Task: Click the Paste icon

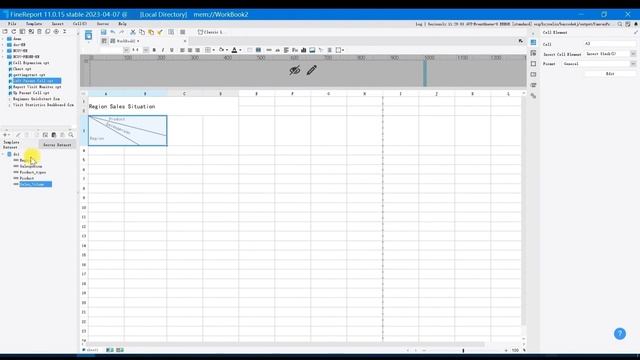Action: pos(151,32)
